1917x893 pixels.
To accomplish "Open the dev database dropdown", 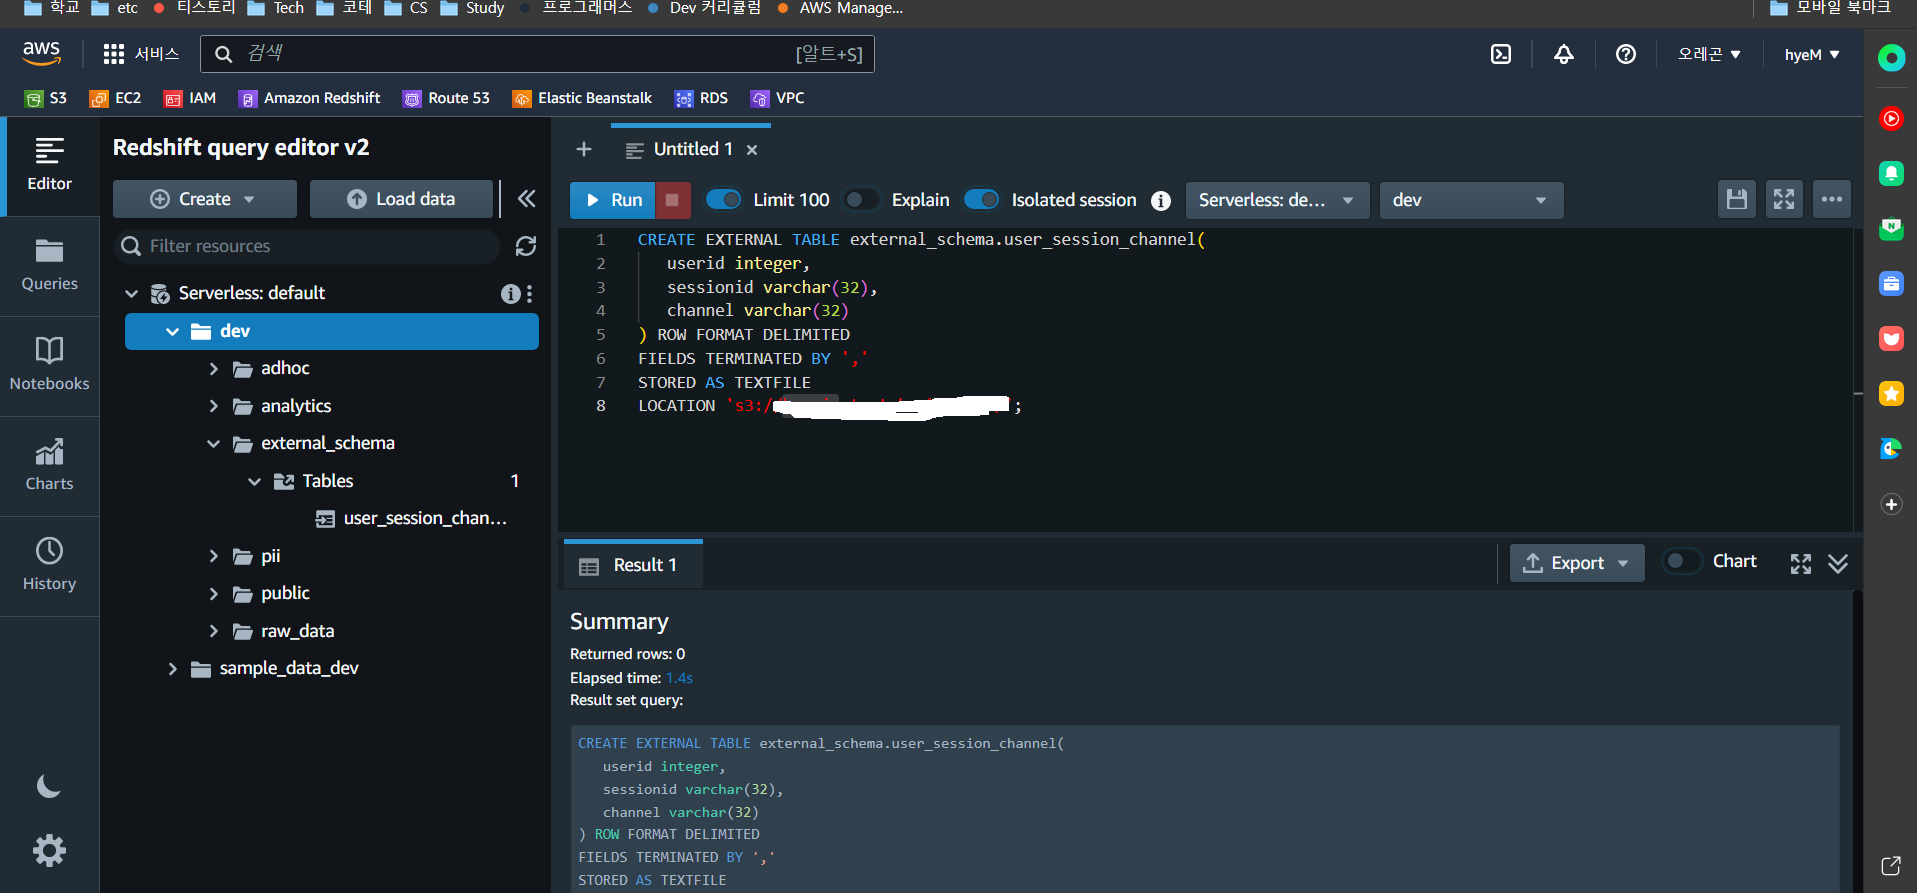I will point(1471,200).
